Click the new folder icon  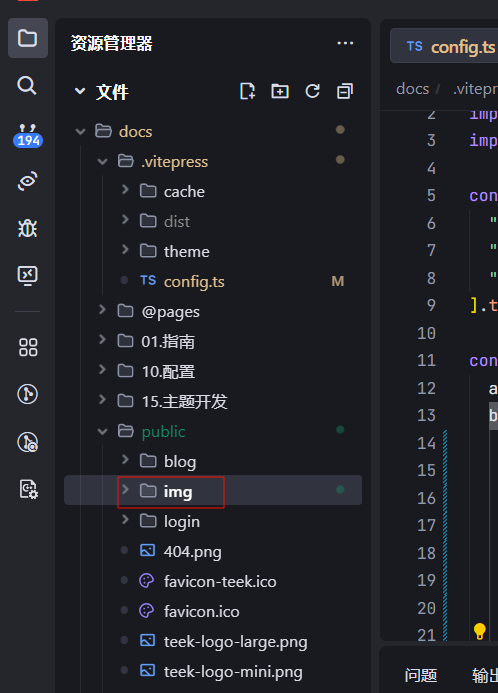280,91
